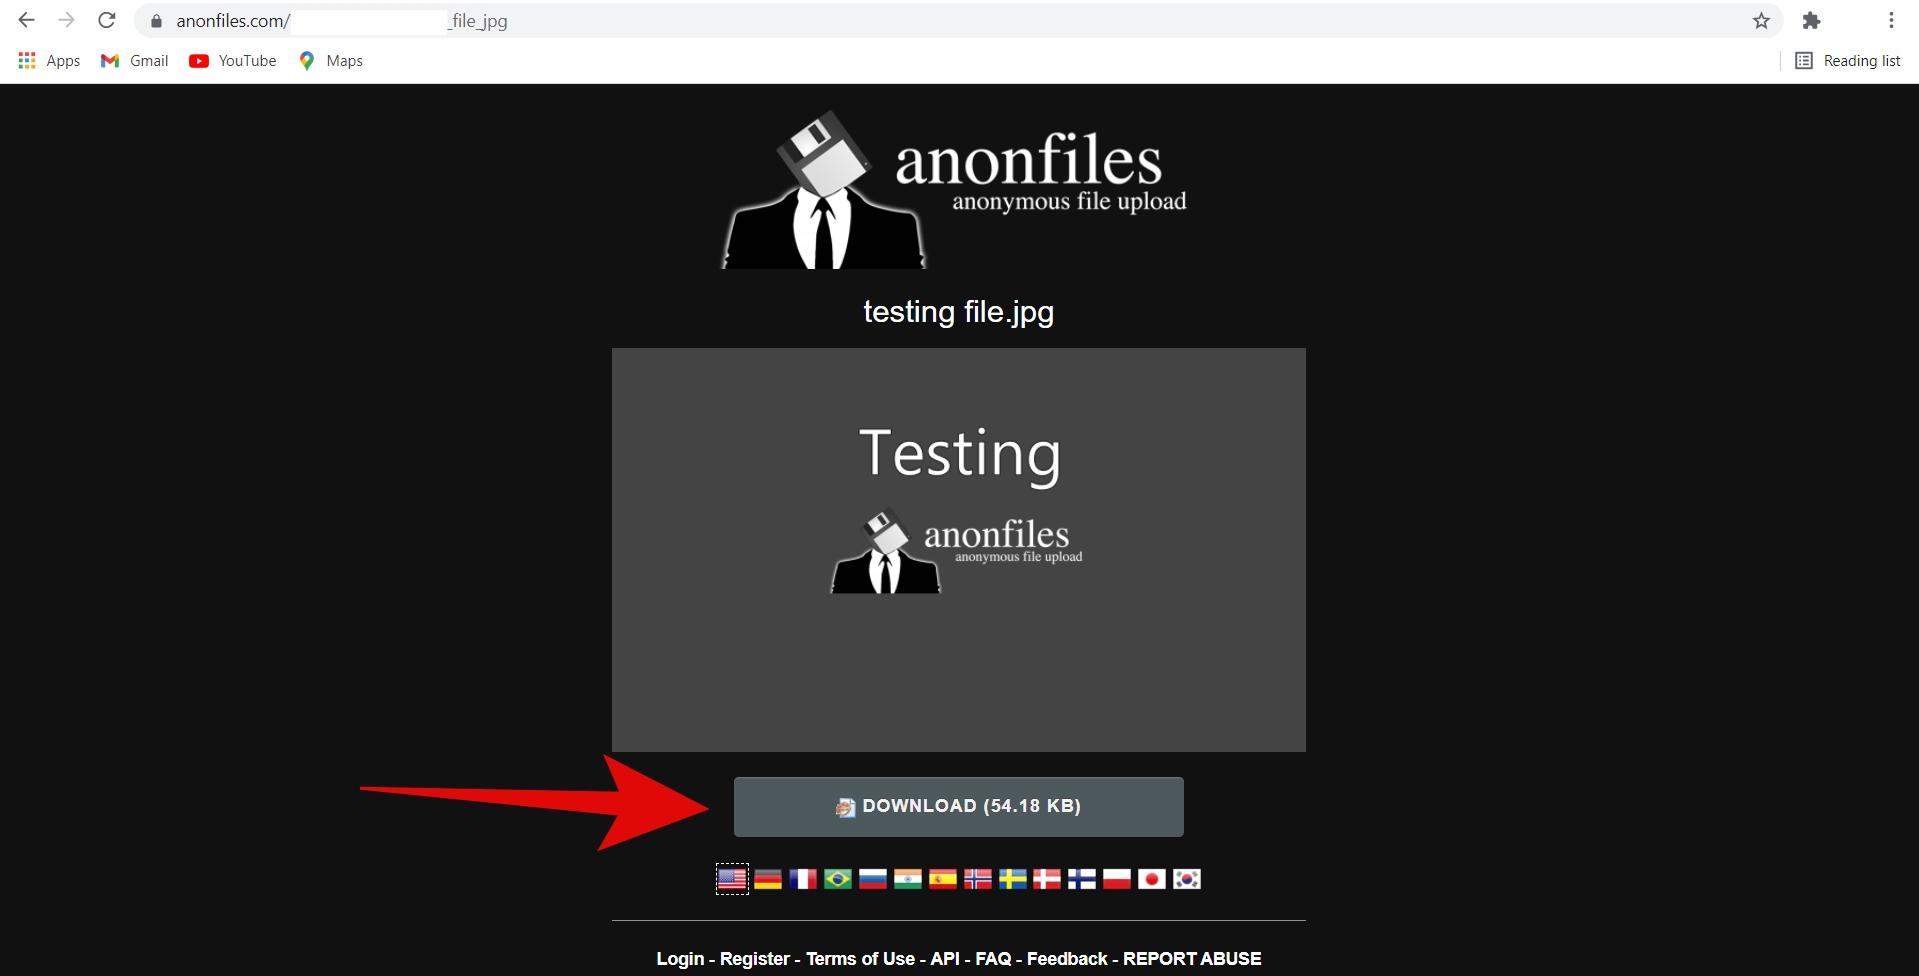This screenshot has height=976, width=1919.
Task: Click the anonfiles header logo
Action: click(x=955, y=189)
